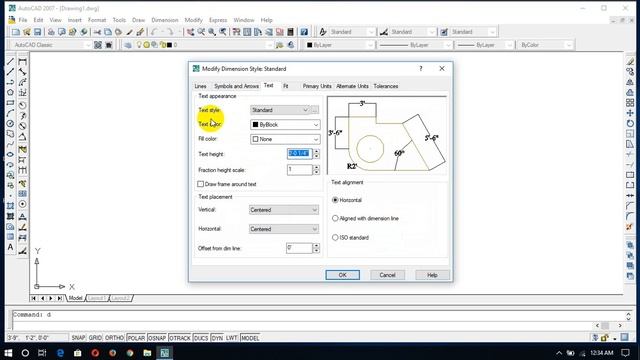Open the Text color ByBlock dropdown
The image size is (640, 360).
point(285,124)
